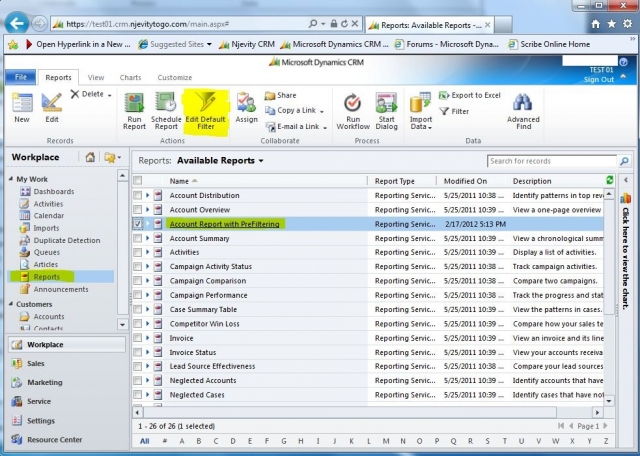Select Dashboards in Workplace navigation
Screen dimensions: 640x456
click(53, 191)
